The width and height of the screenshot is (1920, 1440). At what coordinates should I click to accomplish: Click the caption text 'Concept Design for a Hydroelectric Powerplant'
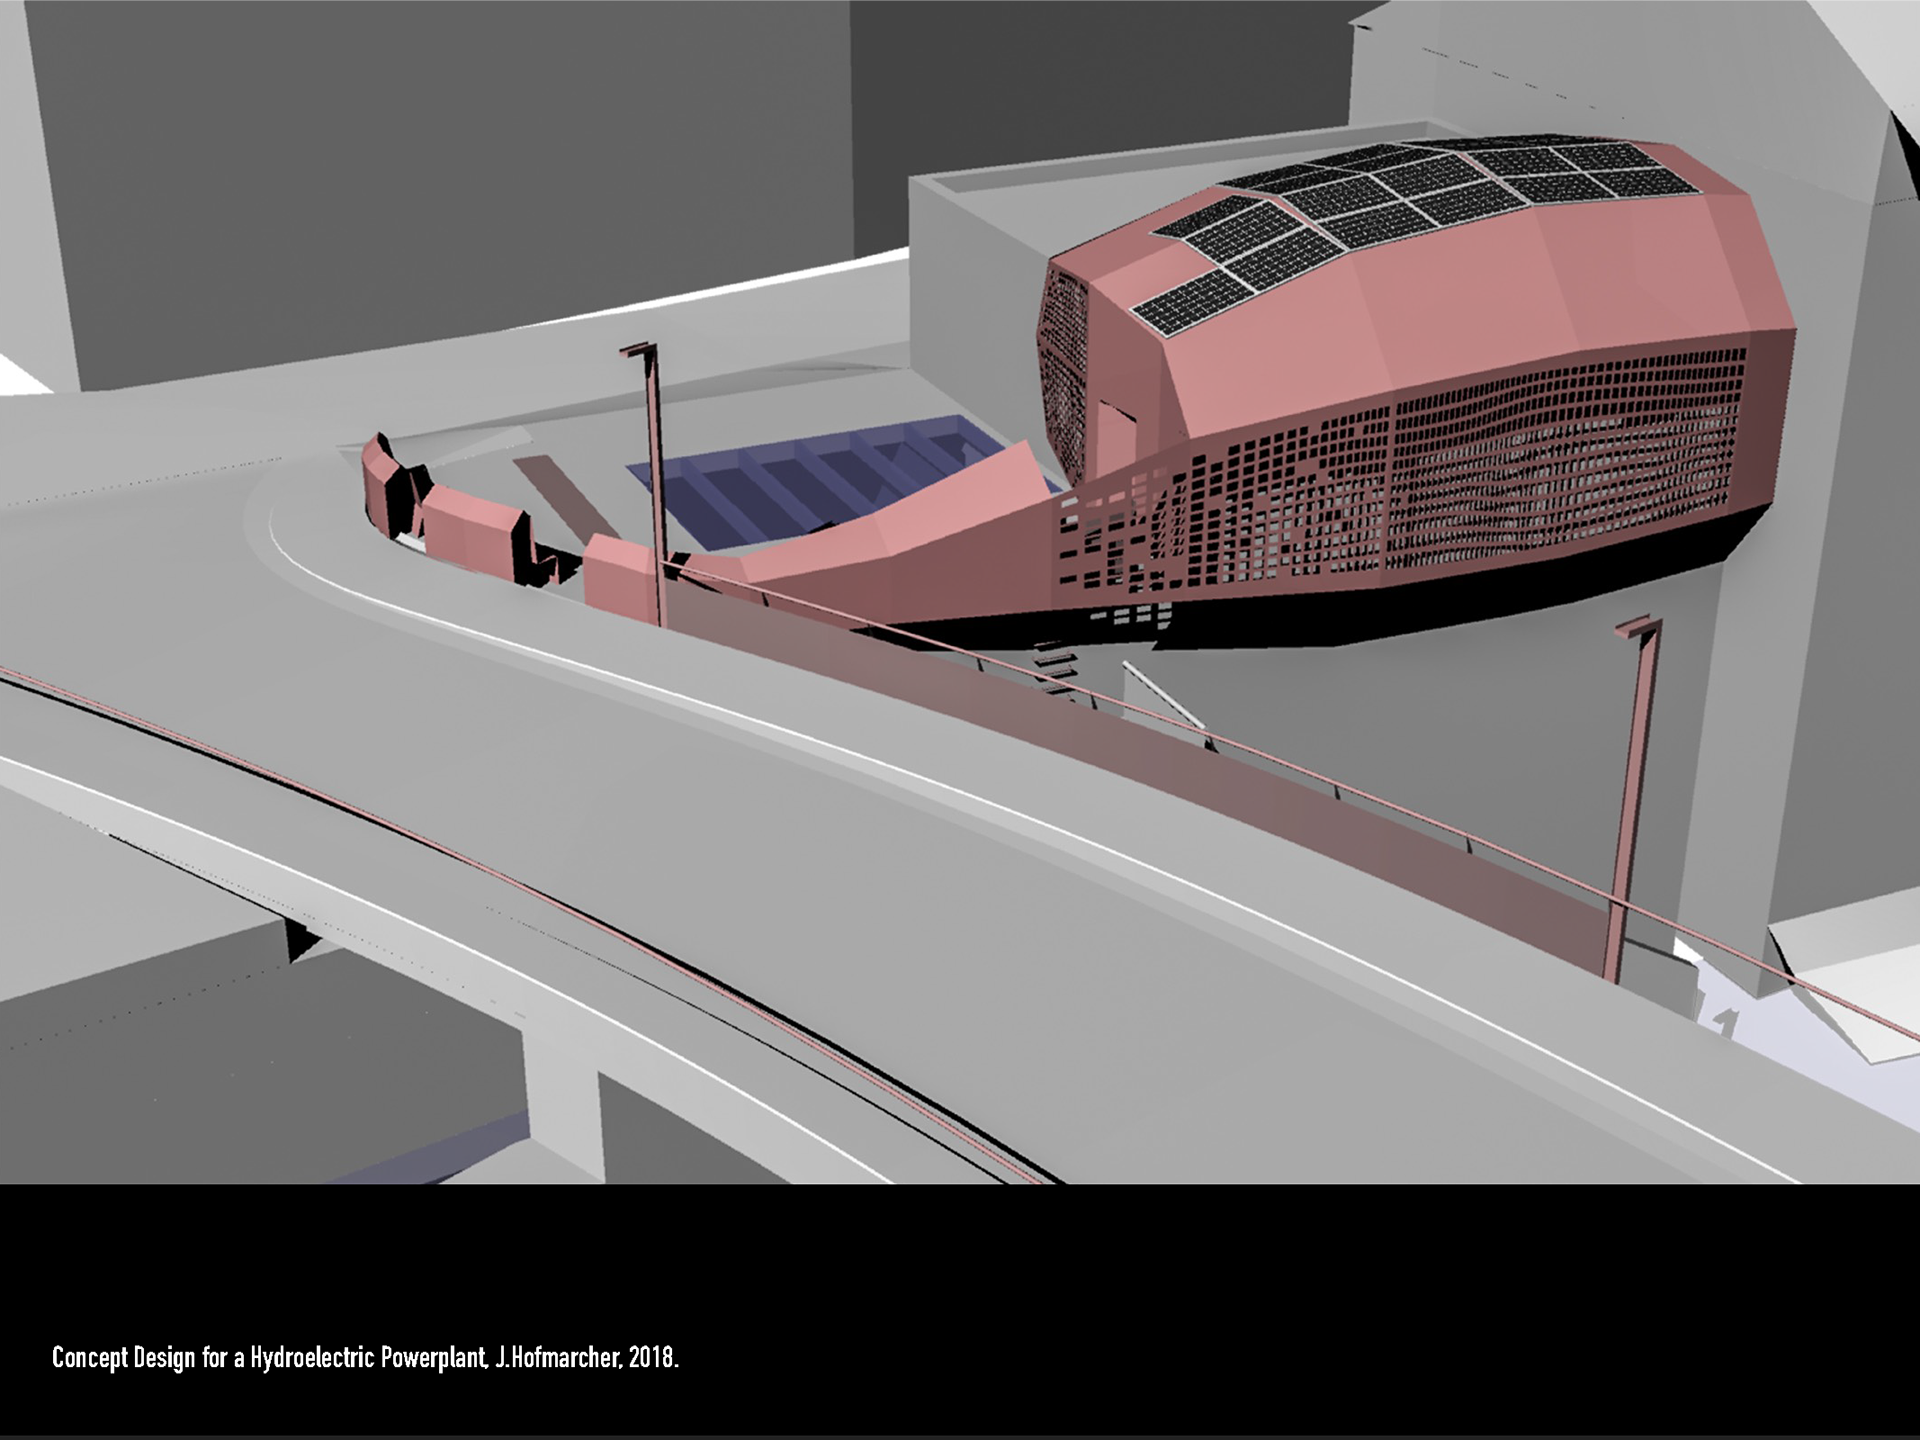270,1358
